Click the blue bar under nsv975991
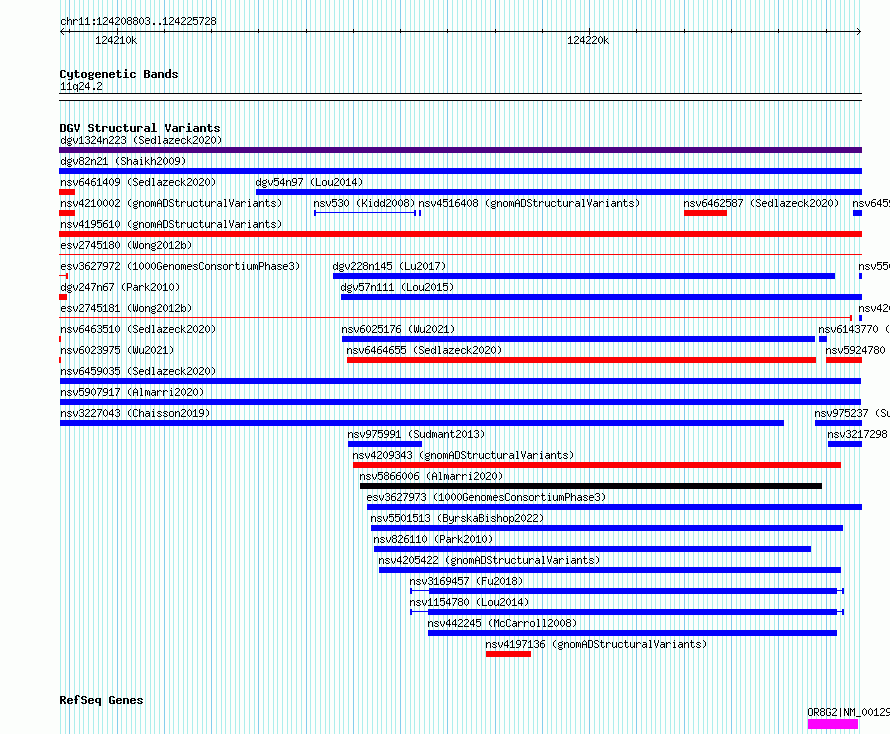The width and height of the screenshot is (890, 734). pyautogui.click(x=385, y=444)
